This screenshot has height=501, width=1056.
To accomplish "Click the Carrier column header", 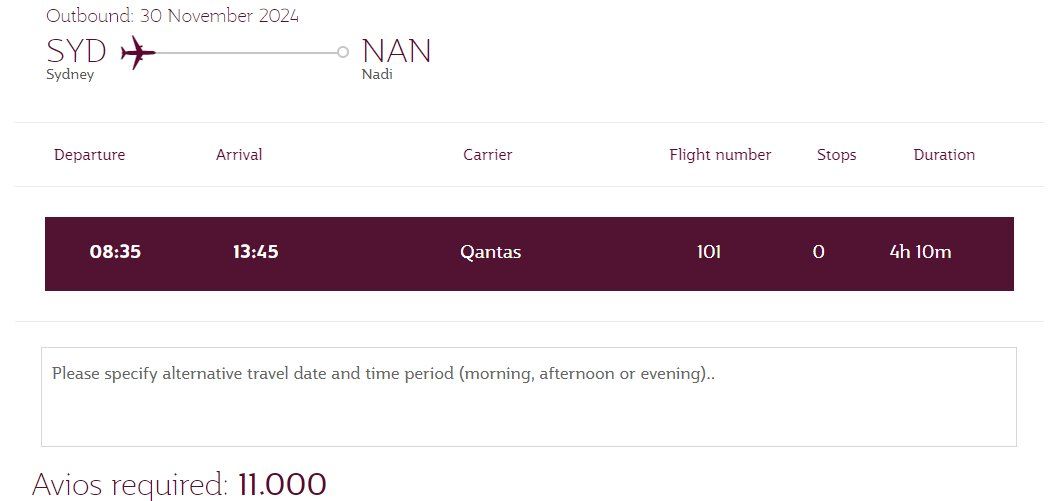I will tap(488, 155).
